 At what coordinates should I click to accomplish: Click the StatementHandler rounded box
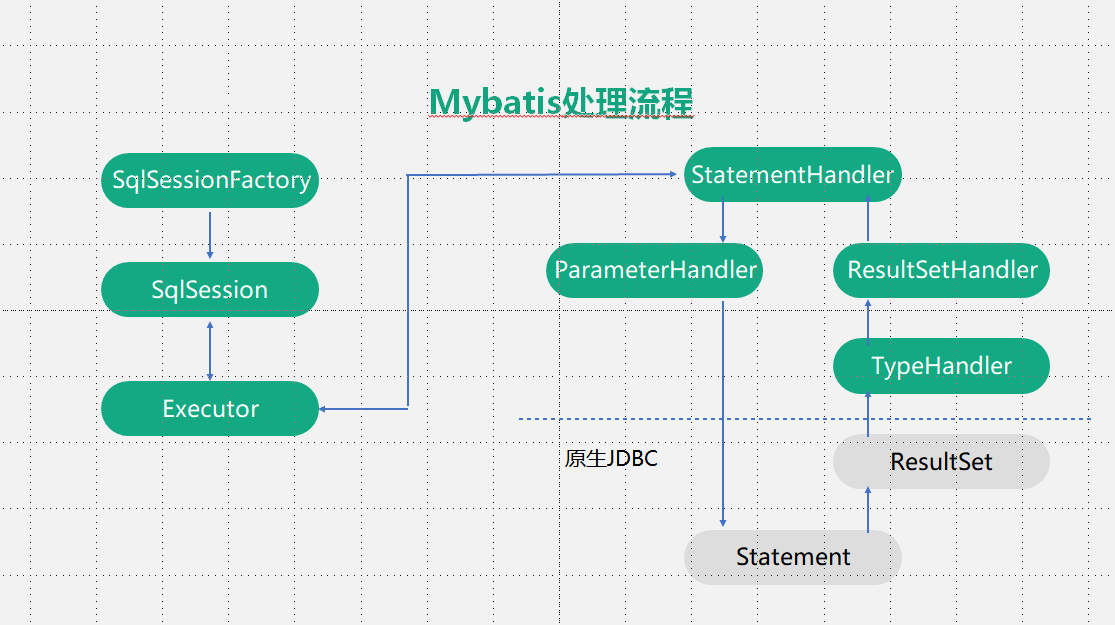click(x=793, y=174)
